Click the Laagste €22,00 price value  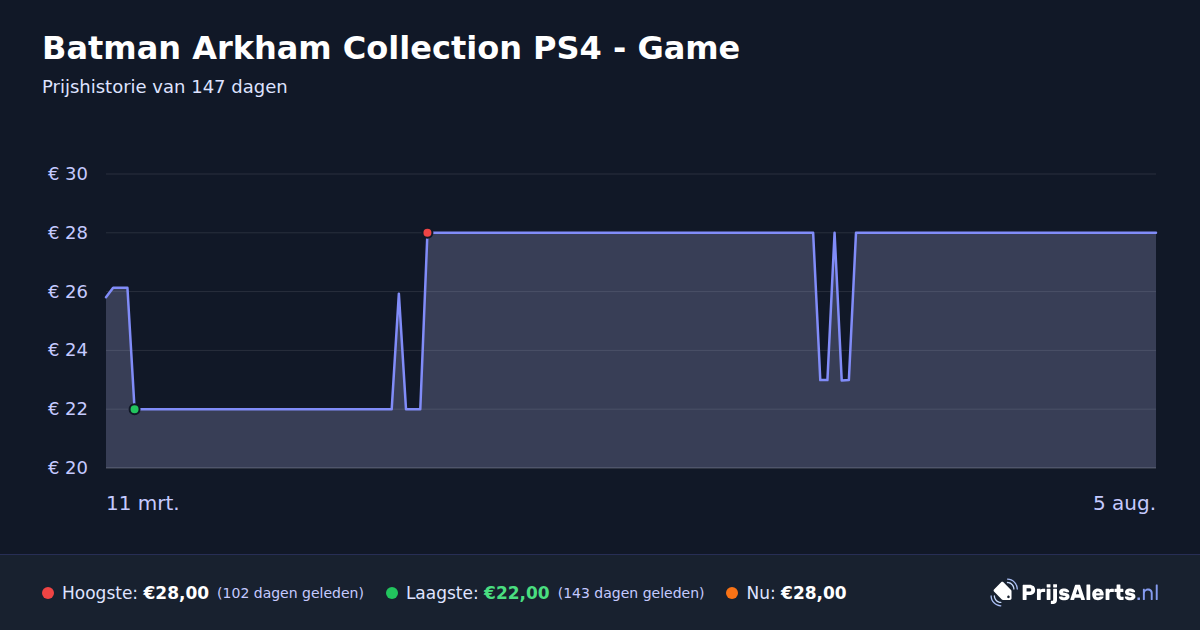tap(517, 593)
